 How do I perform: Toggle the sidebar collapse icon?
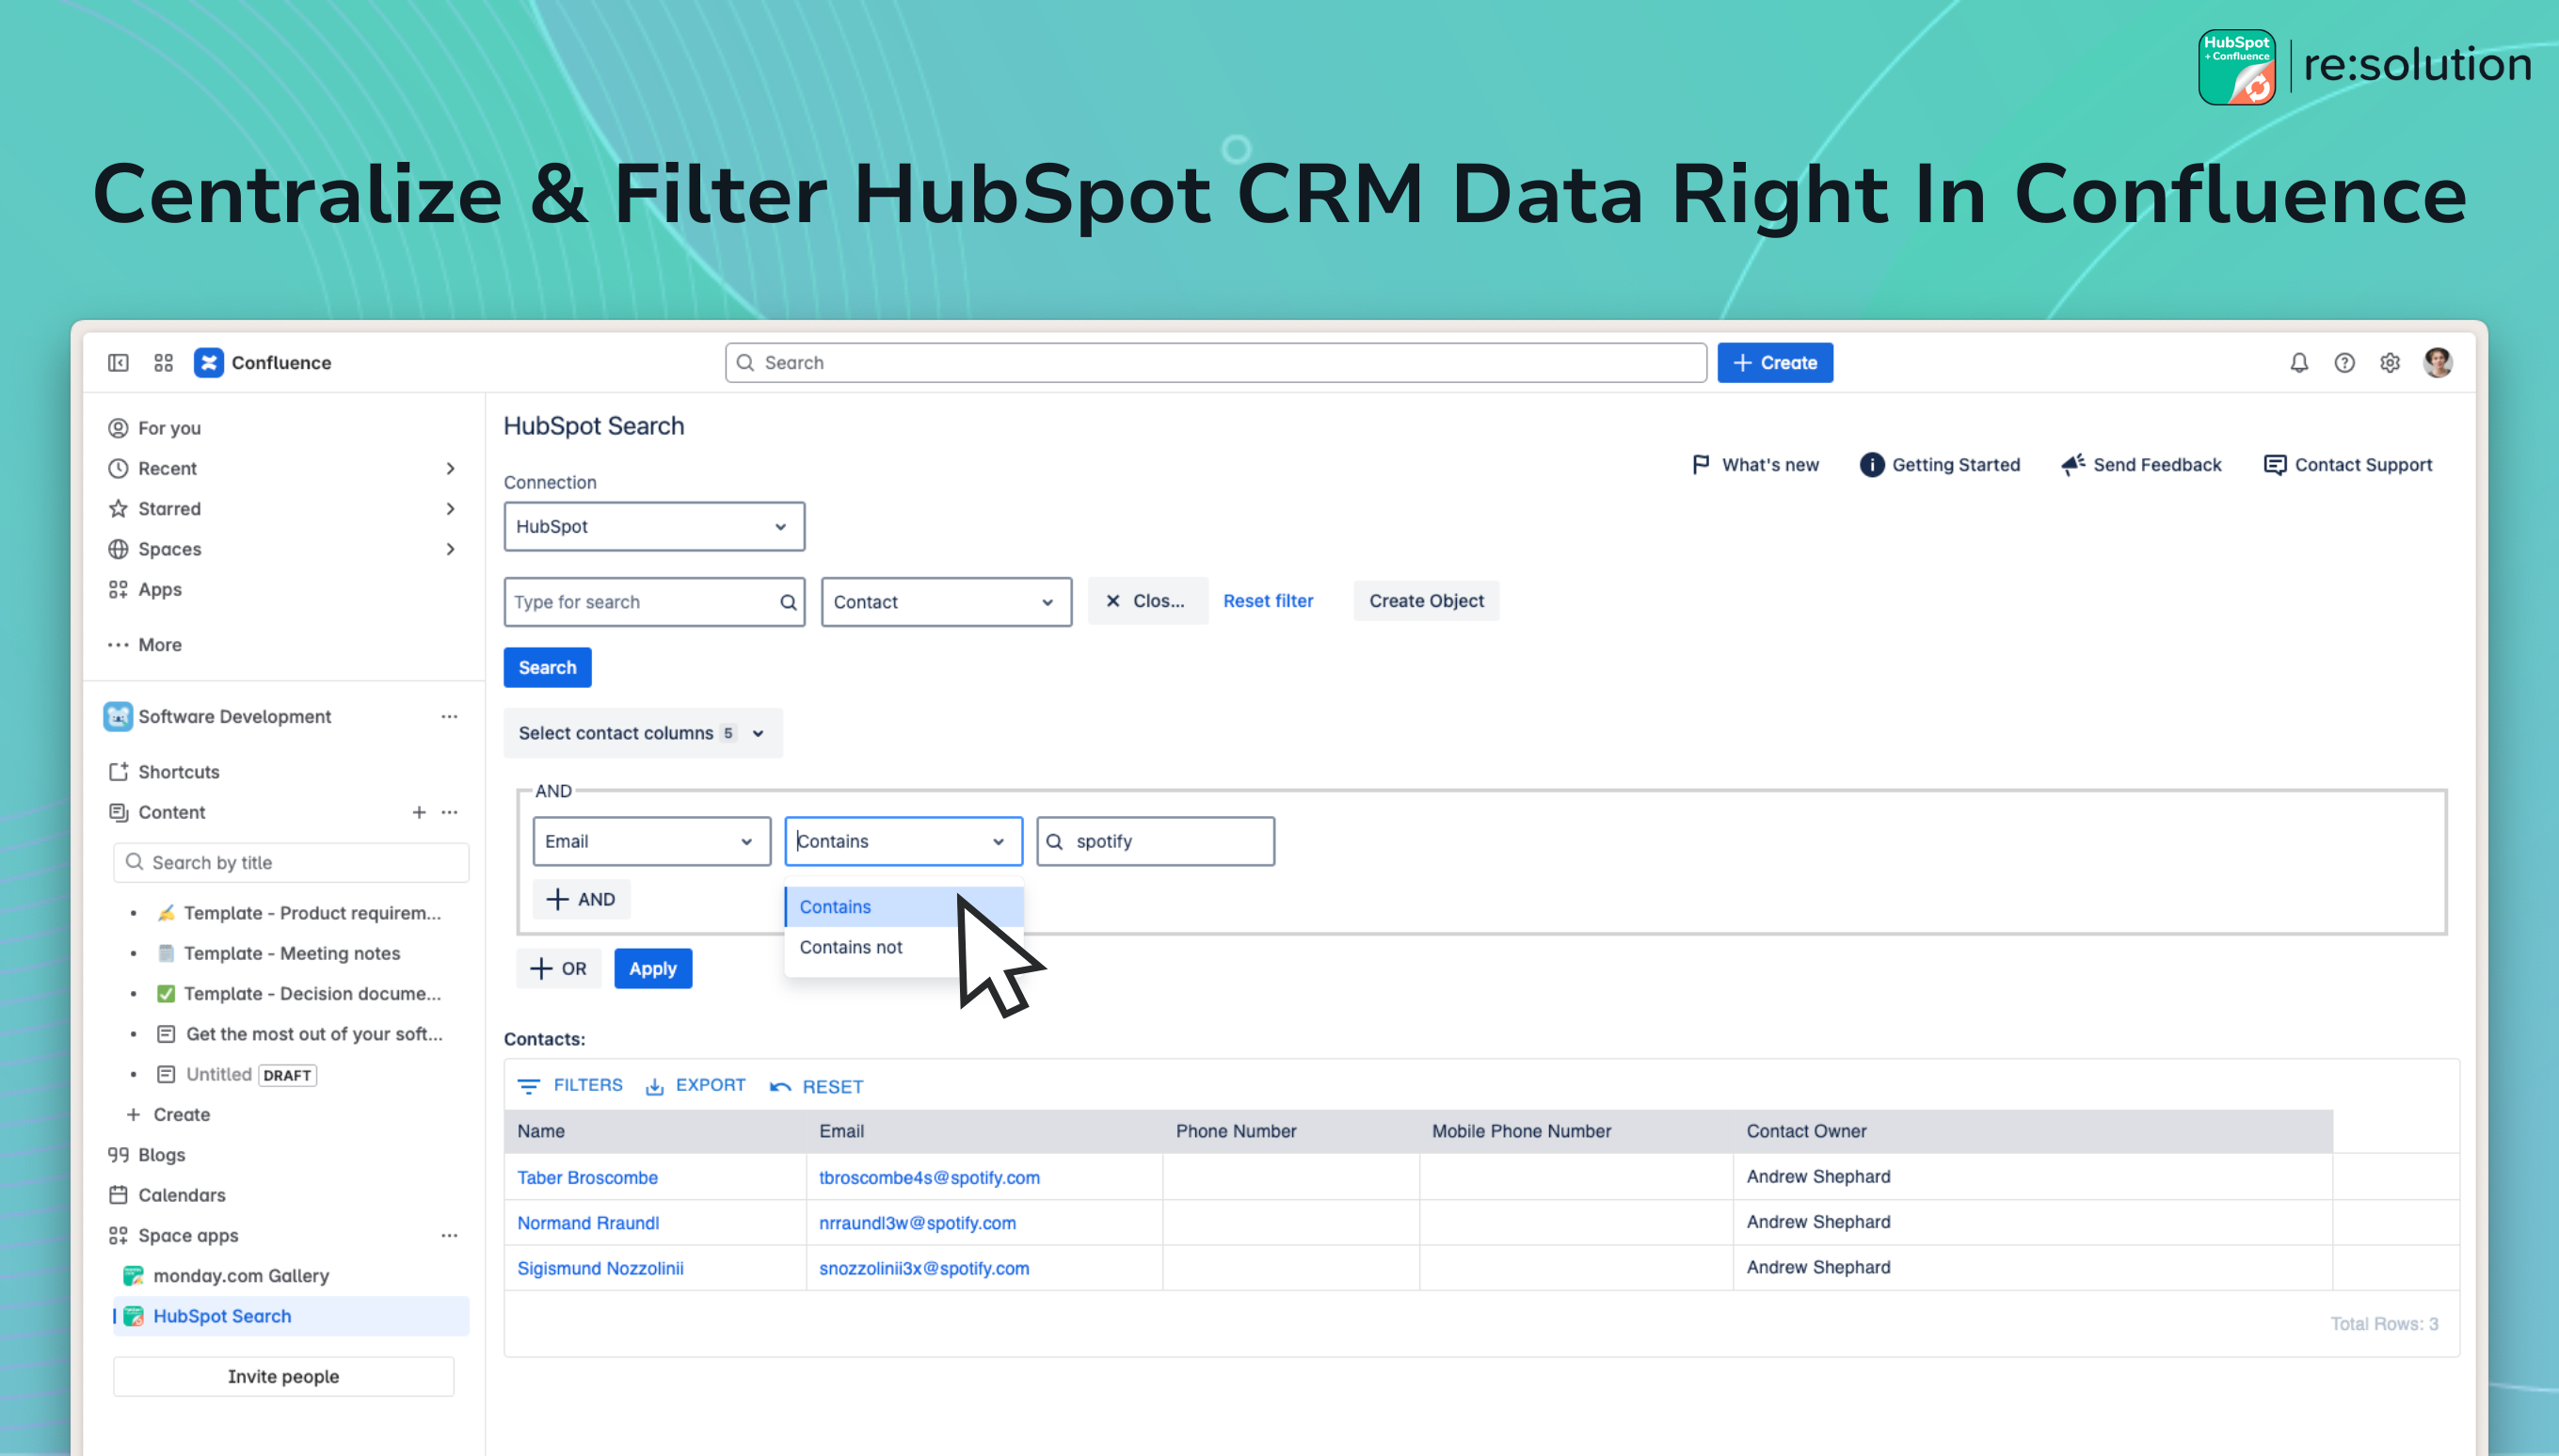(x=118, y=363)
